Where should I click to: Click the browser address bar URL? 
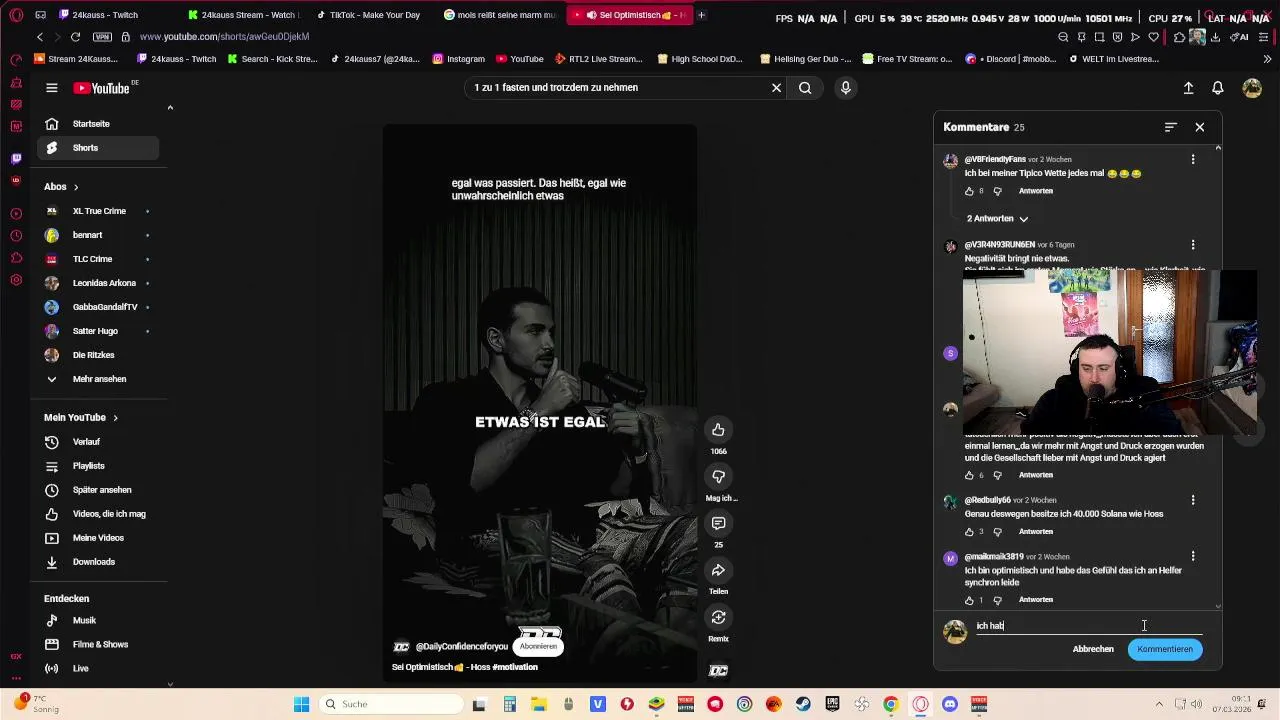coord(224,37)
